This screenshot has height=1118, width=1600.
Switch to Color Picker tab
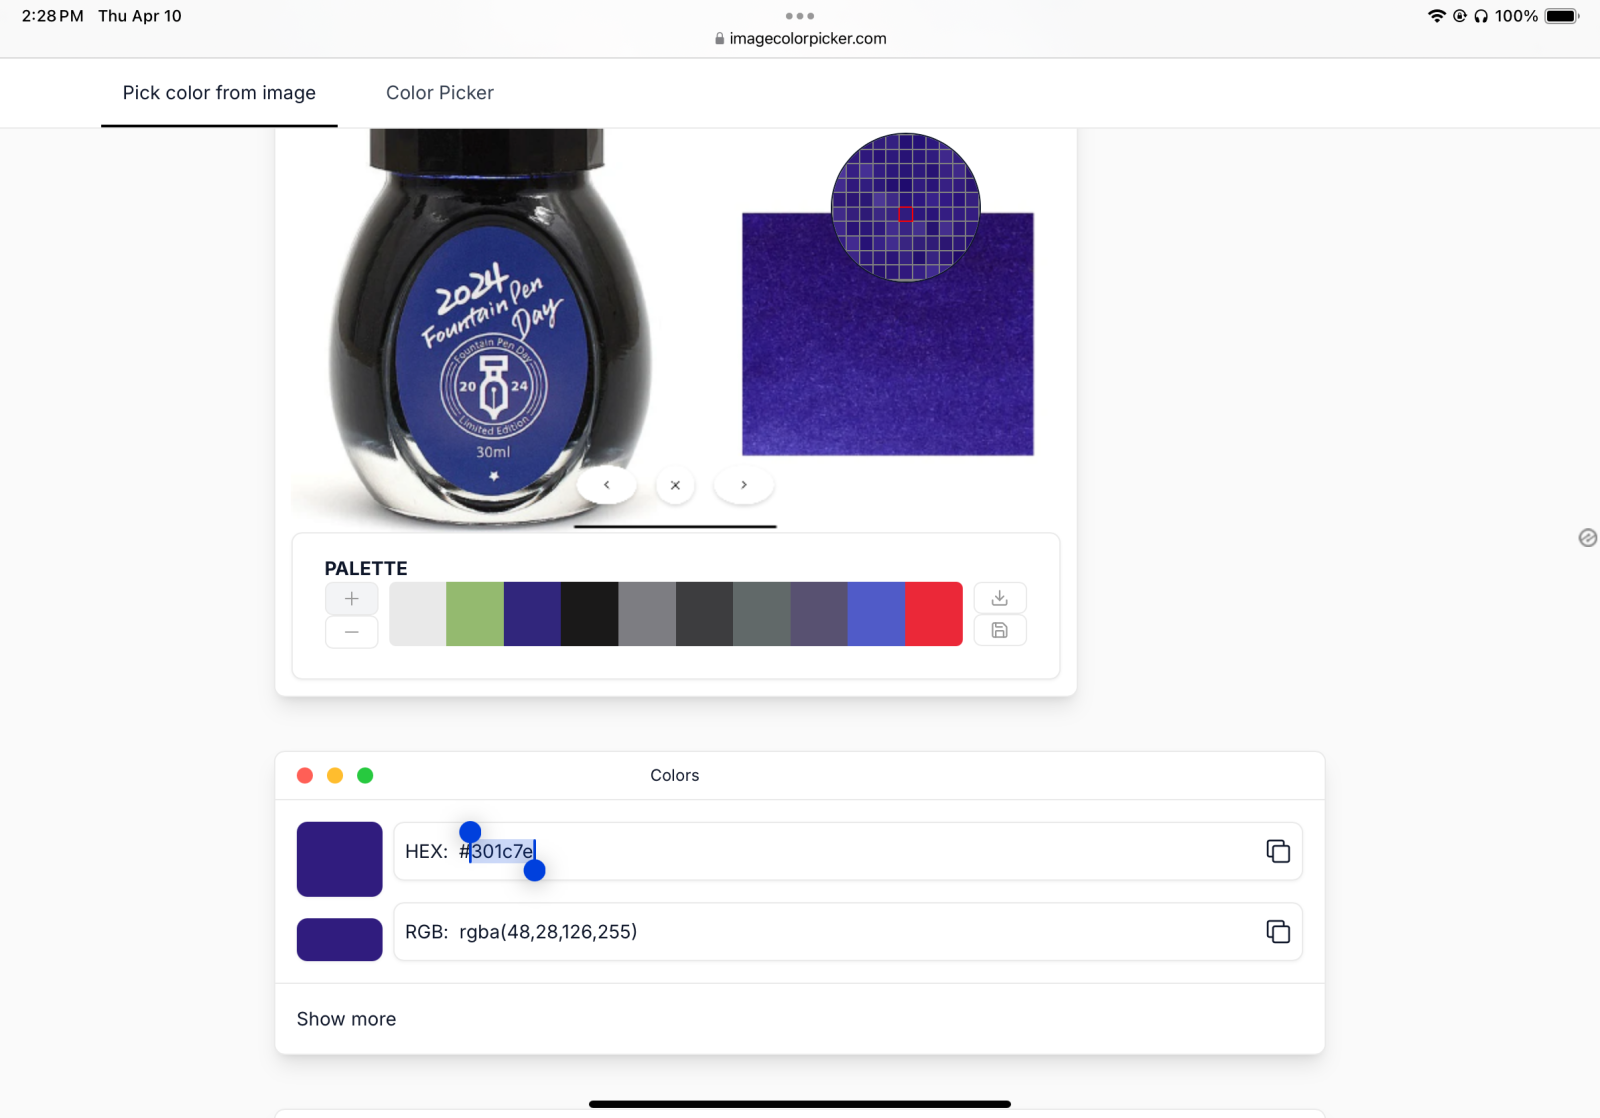pos(439,93)
